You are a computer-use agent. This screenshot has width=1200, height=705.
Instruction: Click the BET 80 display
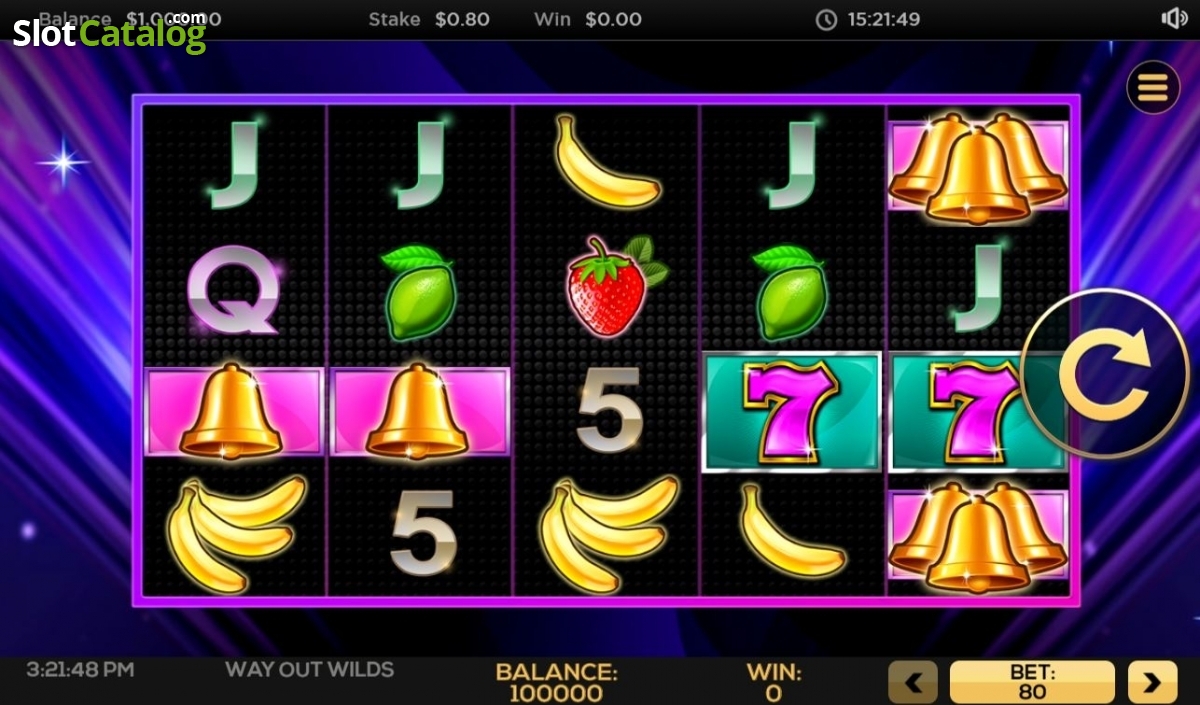(x=1032, y=682)
